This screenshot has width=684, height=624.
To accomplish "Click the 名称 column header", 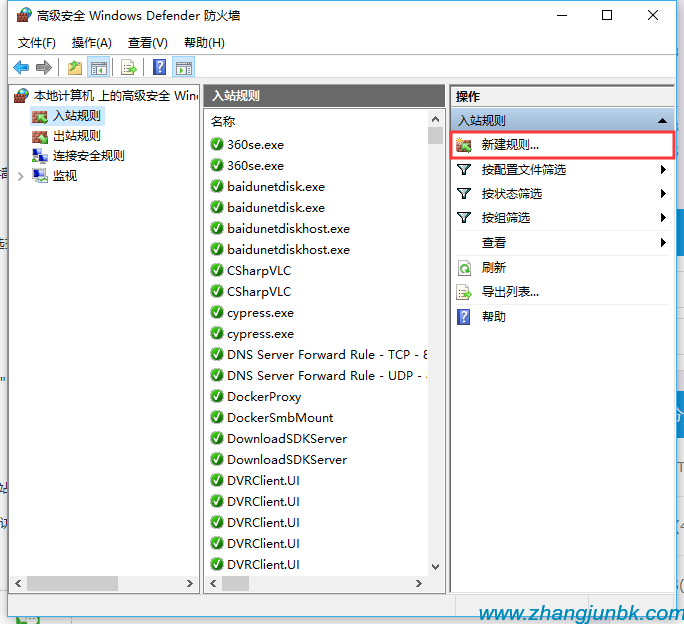I will coord(222,121).
